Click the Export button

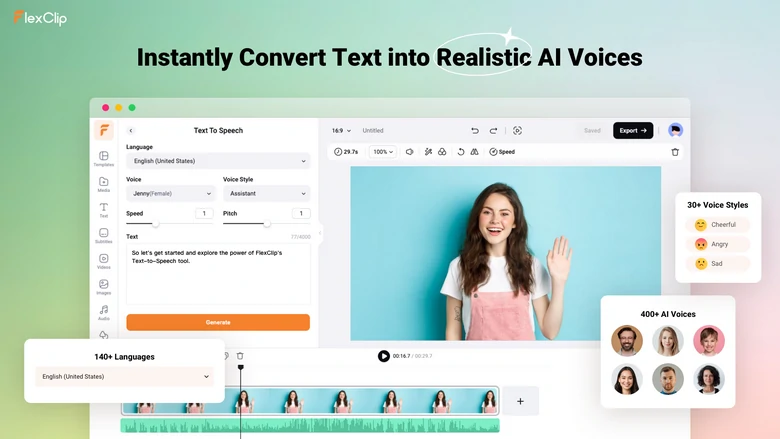pyautogui.click(x=633, y=130)
